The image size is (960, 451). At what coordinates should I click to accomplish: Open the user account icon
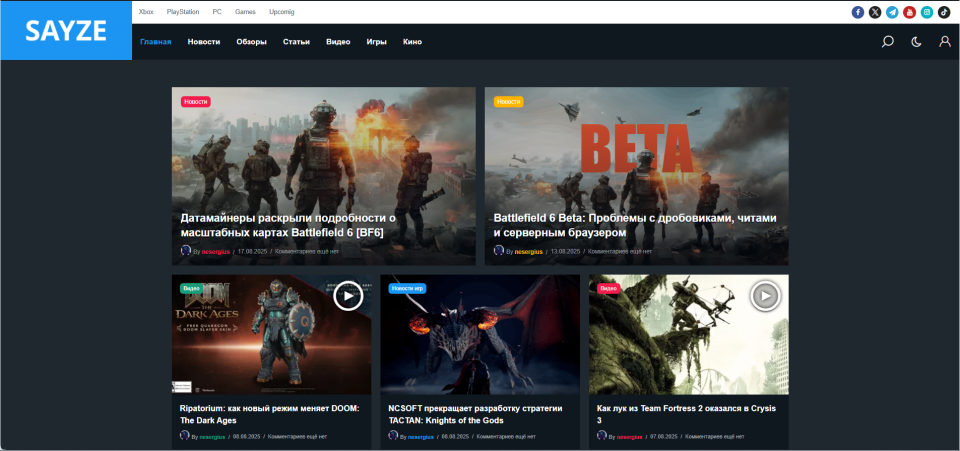[945, 42]
